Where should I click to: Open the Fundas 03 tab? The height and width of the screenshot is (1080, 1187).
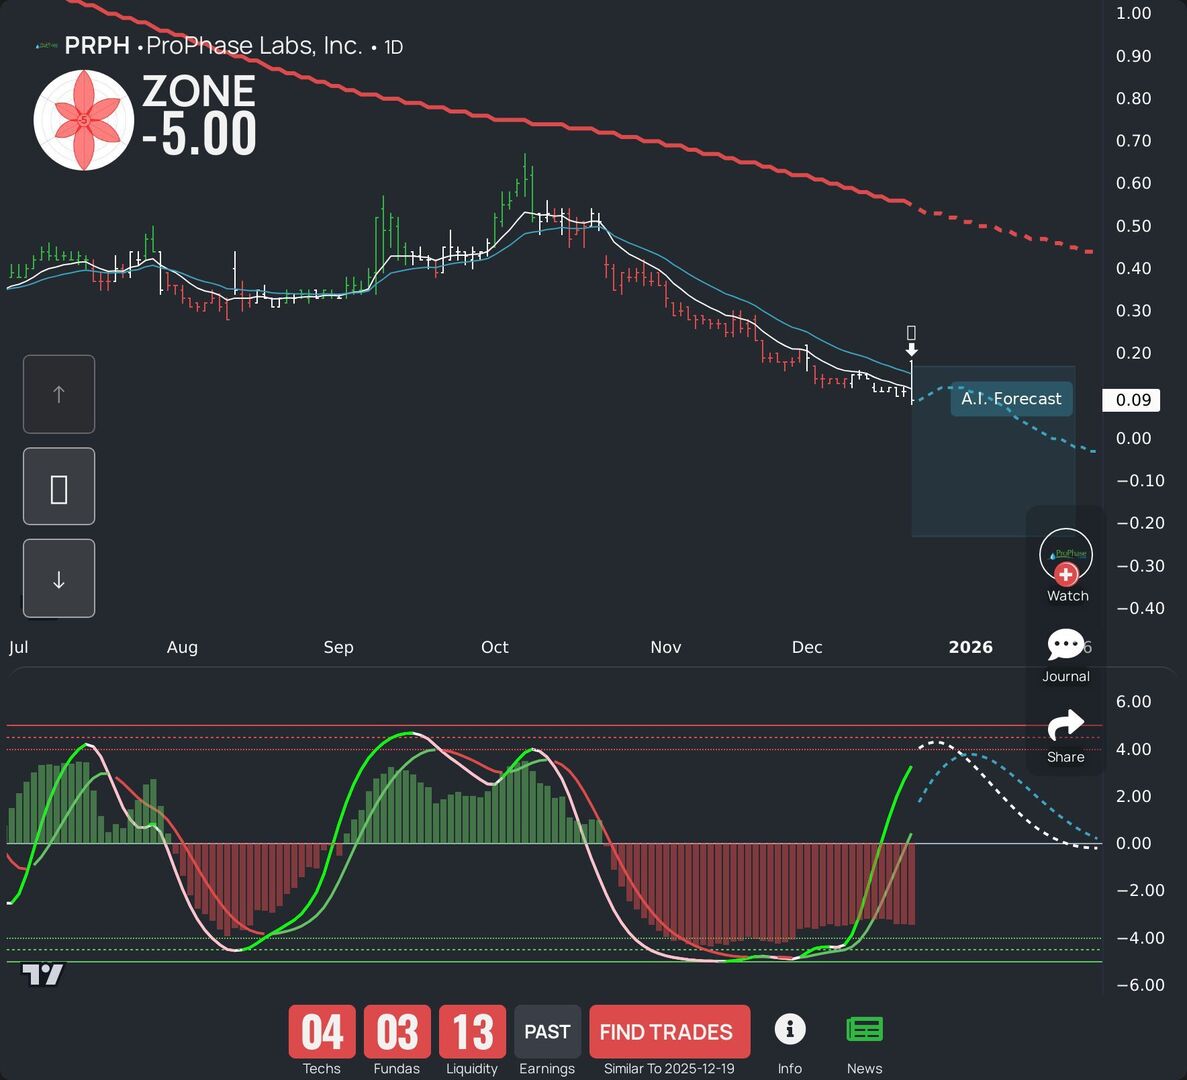[x=396, y=1032]
